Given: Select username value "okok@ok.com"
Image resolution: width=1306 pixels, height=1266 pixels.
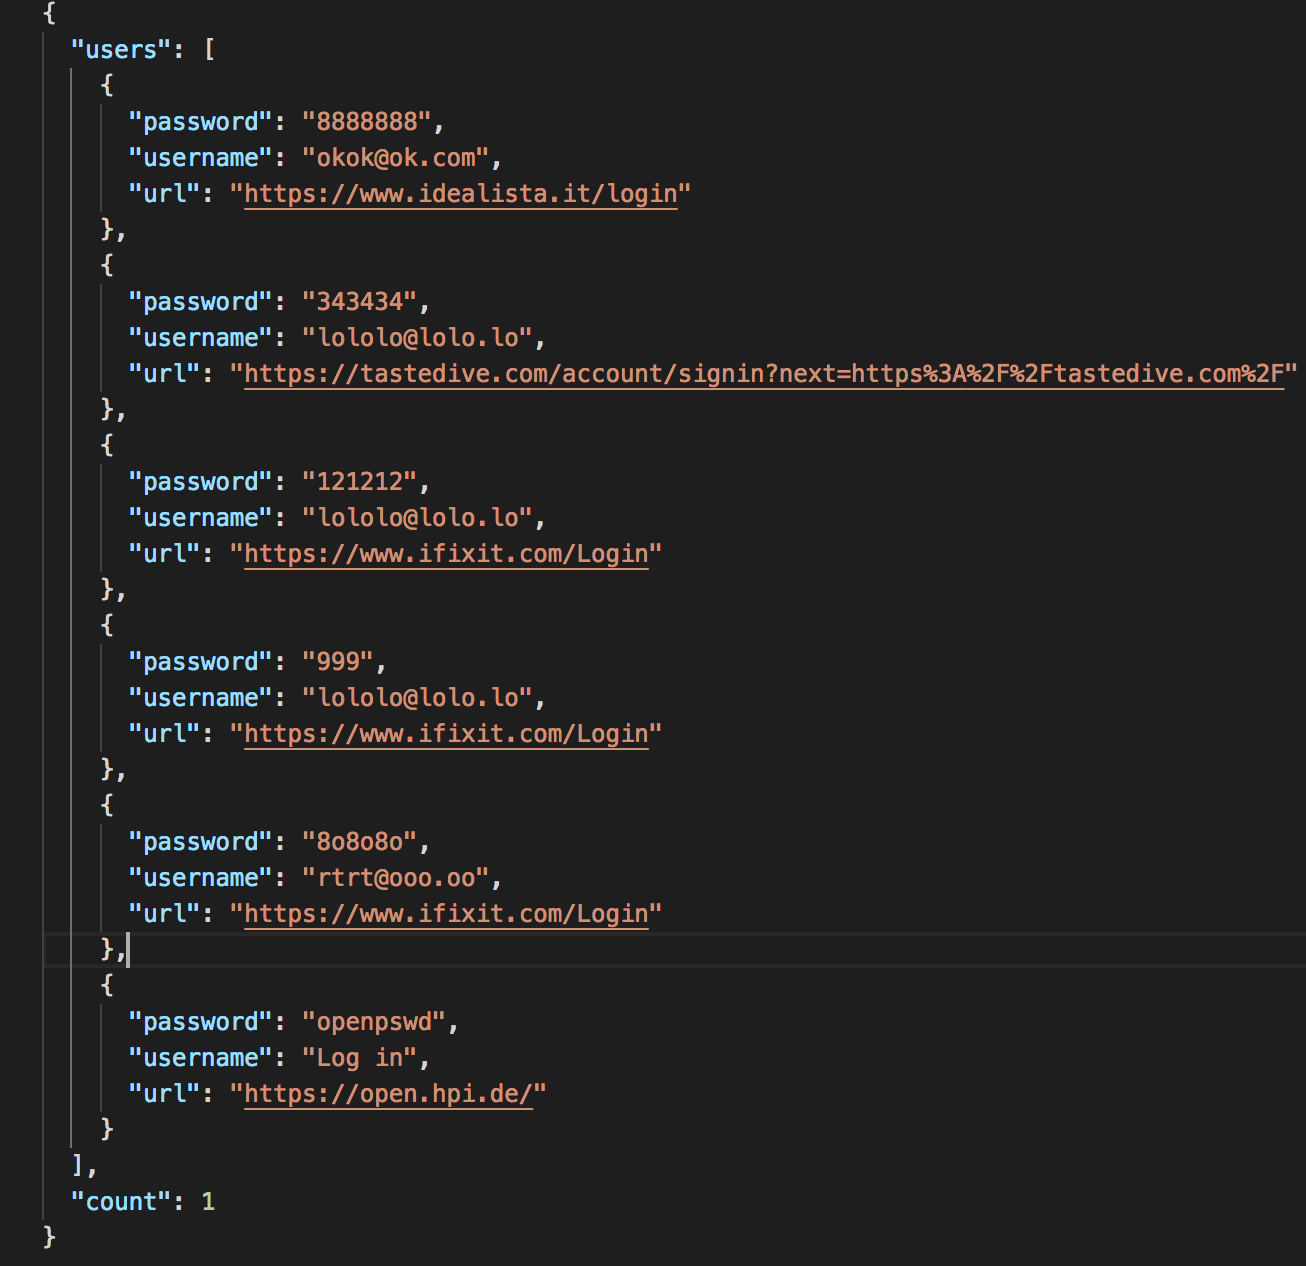Looking at the screenshot, I should tap(396, 157).
